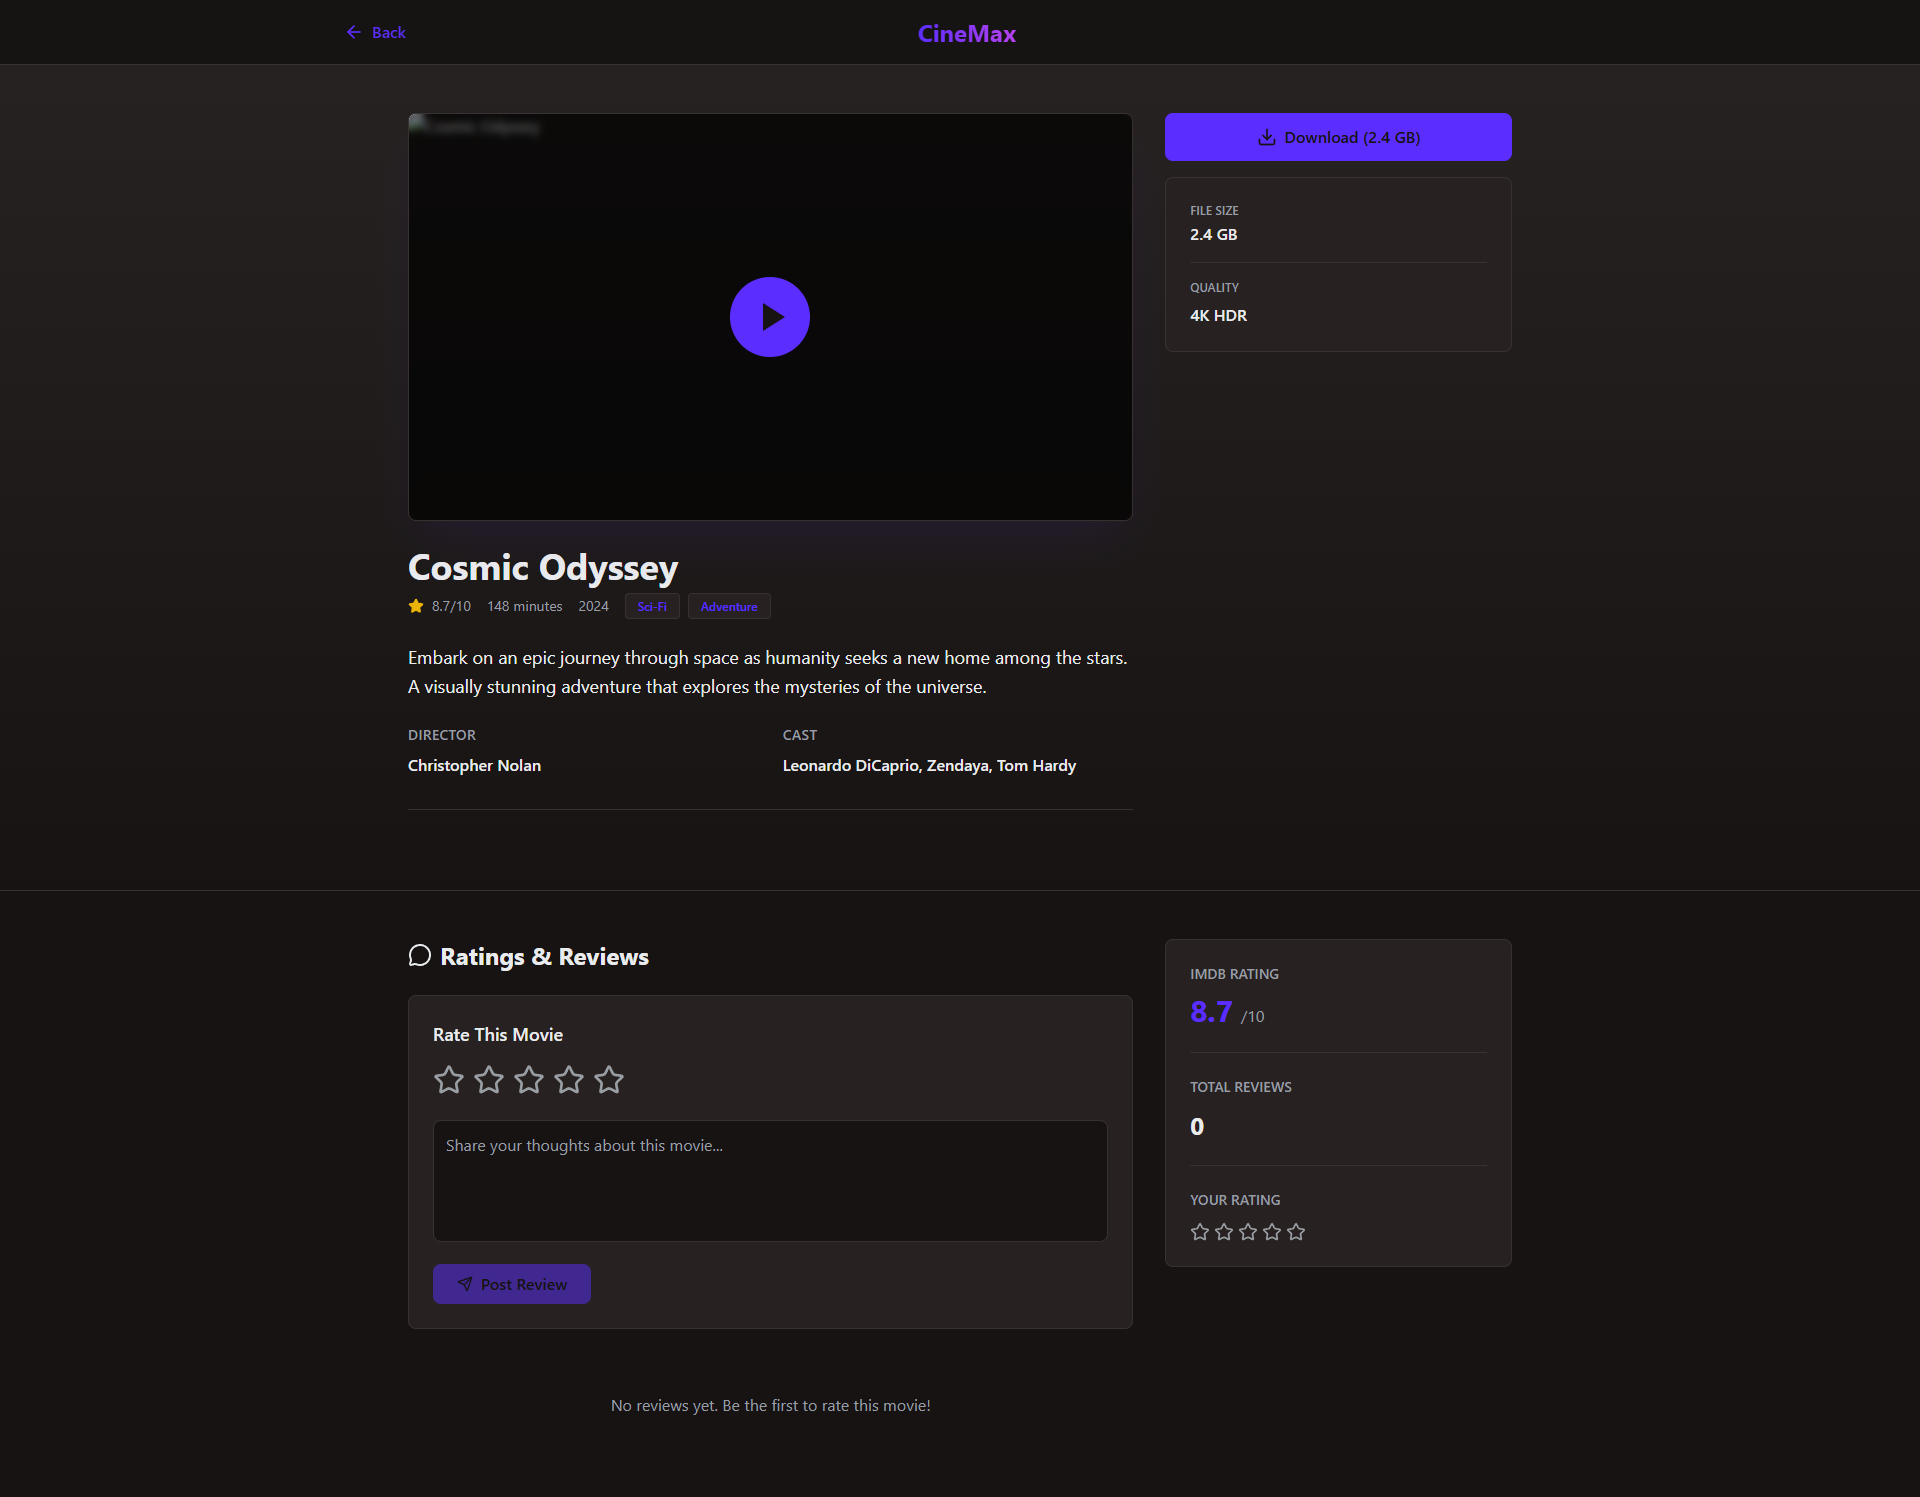
Task: Click the play button on video
Action: [x=769, y=317]
